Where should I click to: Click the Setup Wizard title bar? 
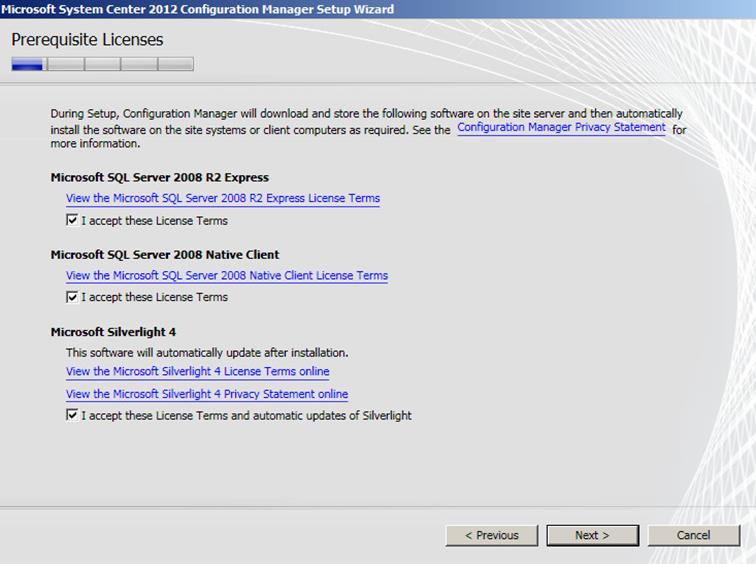click(378, 9)
